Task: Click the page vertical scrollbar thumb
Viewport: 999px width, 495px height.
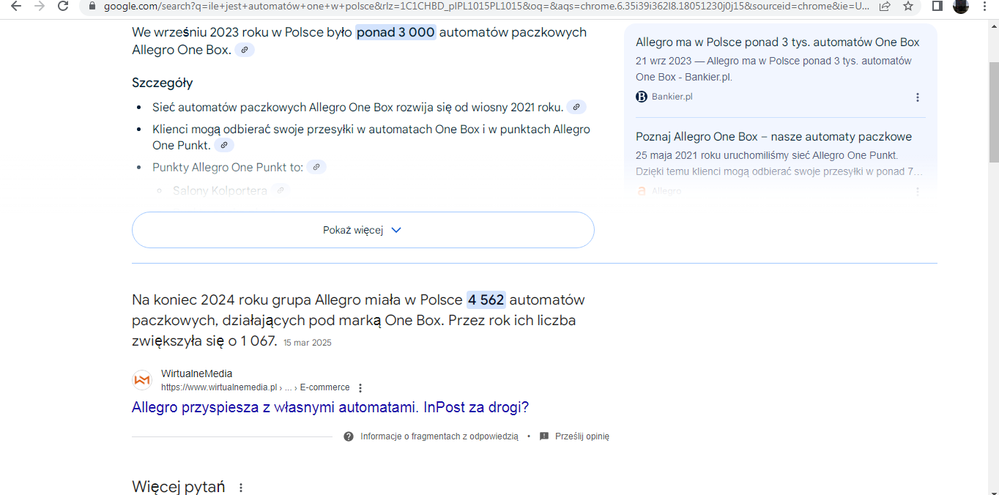Action: (993, 113)
